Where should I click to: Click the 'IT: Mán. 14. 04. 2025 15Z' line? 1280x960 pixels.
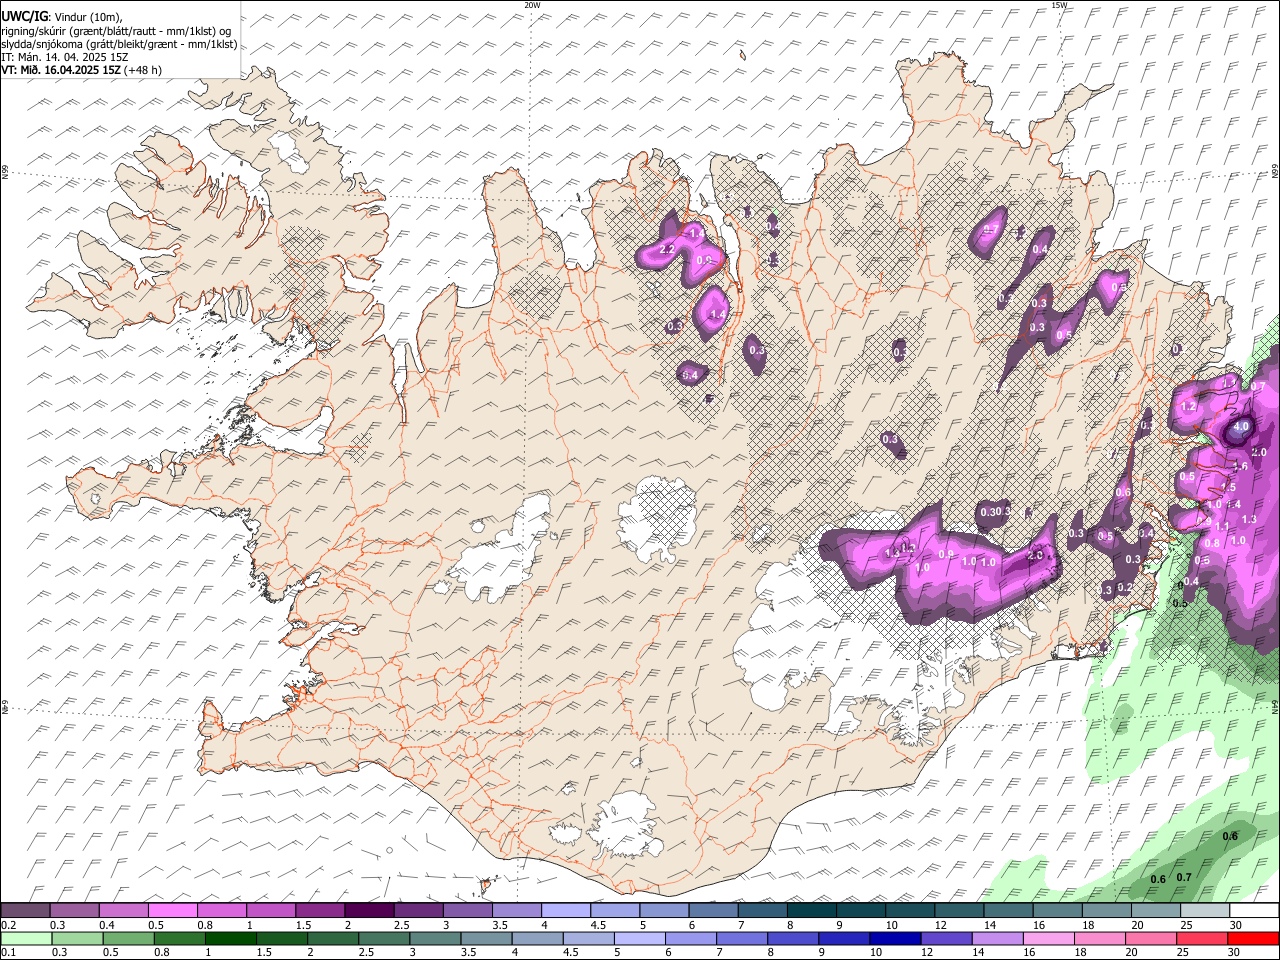pyautogui.click(x=65, y=57)
